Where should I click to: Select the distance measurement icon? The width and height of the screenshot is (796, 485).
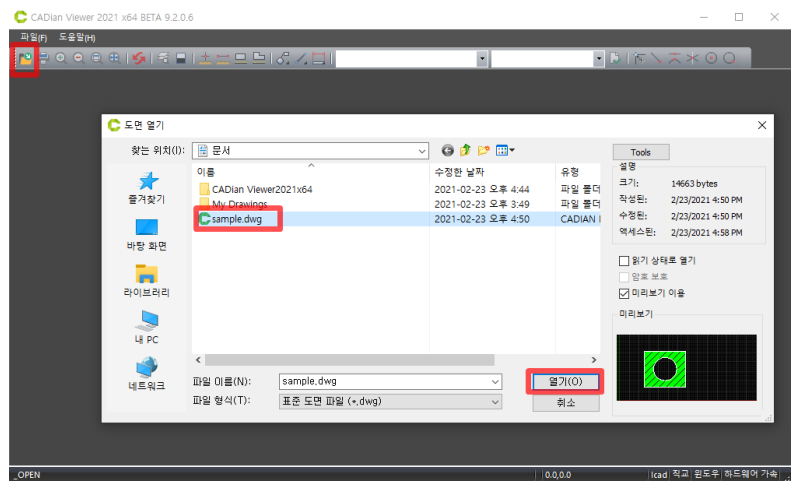223,58
